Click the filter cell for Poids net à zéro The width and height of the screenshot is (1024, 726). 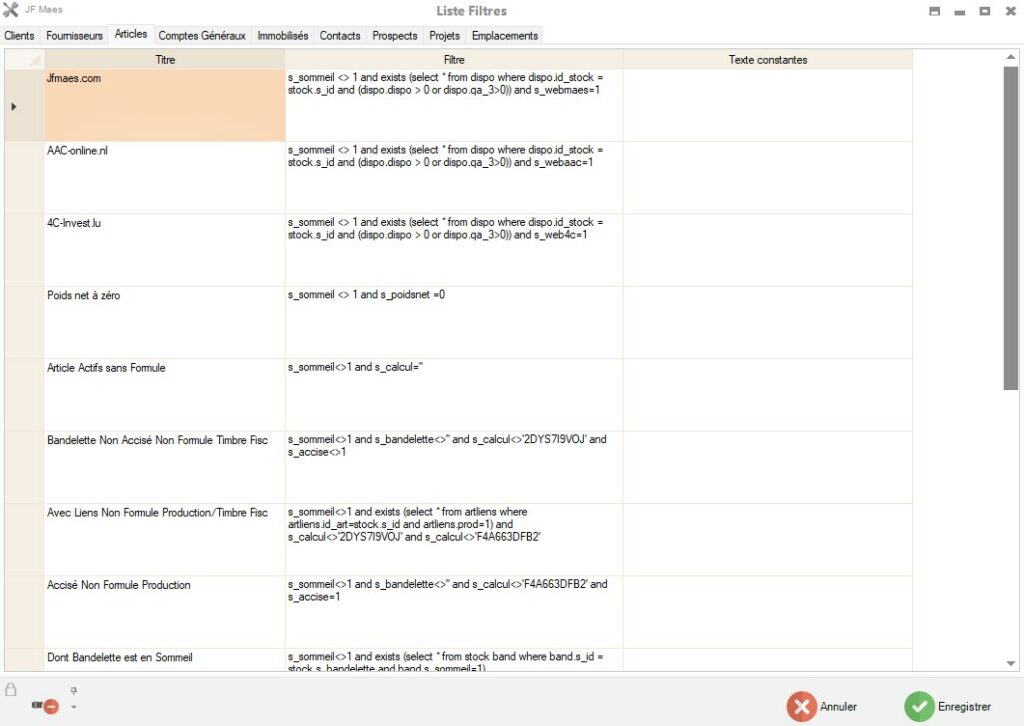pyautogui.click(x=454, y=322)
